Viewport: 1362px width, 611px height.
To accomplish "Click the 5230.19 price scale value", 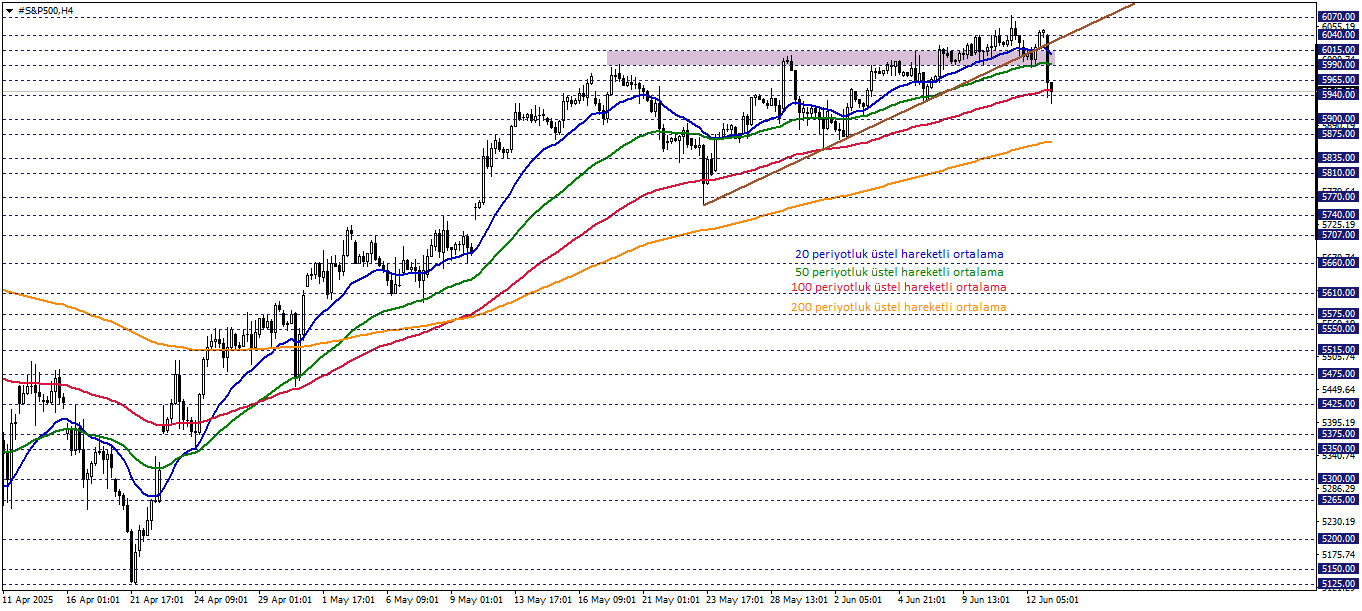I will (x=1338, y=522).
